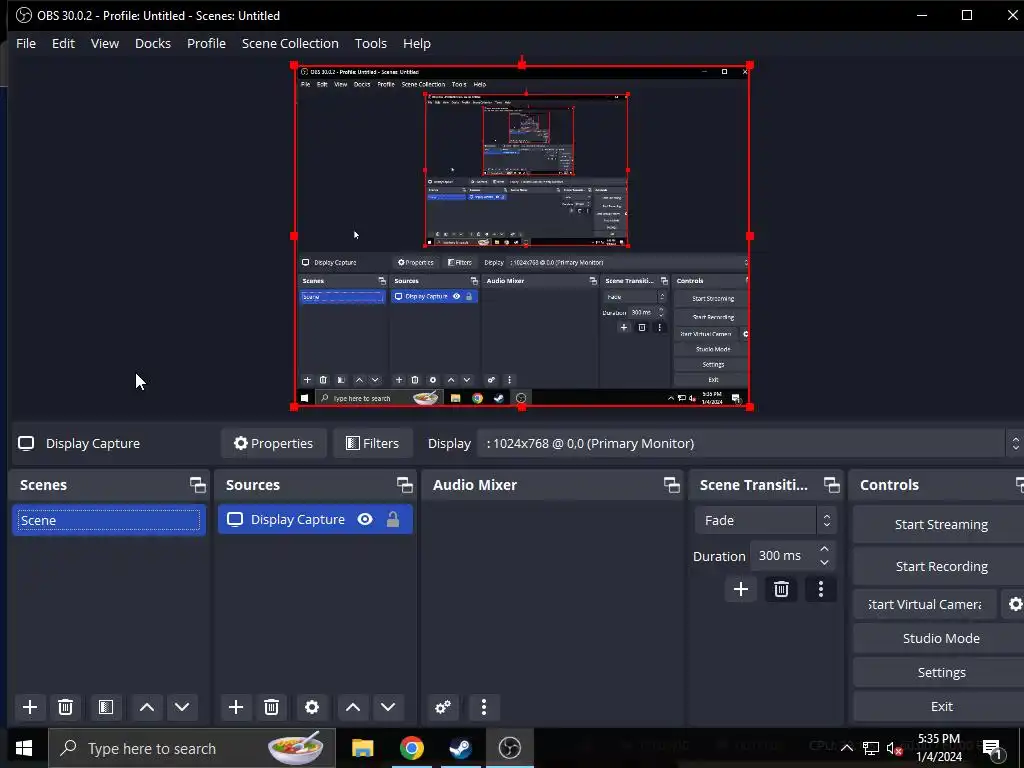Open Google Chrome from the taskbar

pos(411,748)
